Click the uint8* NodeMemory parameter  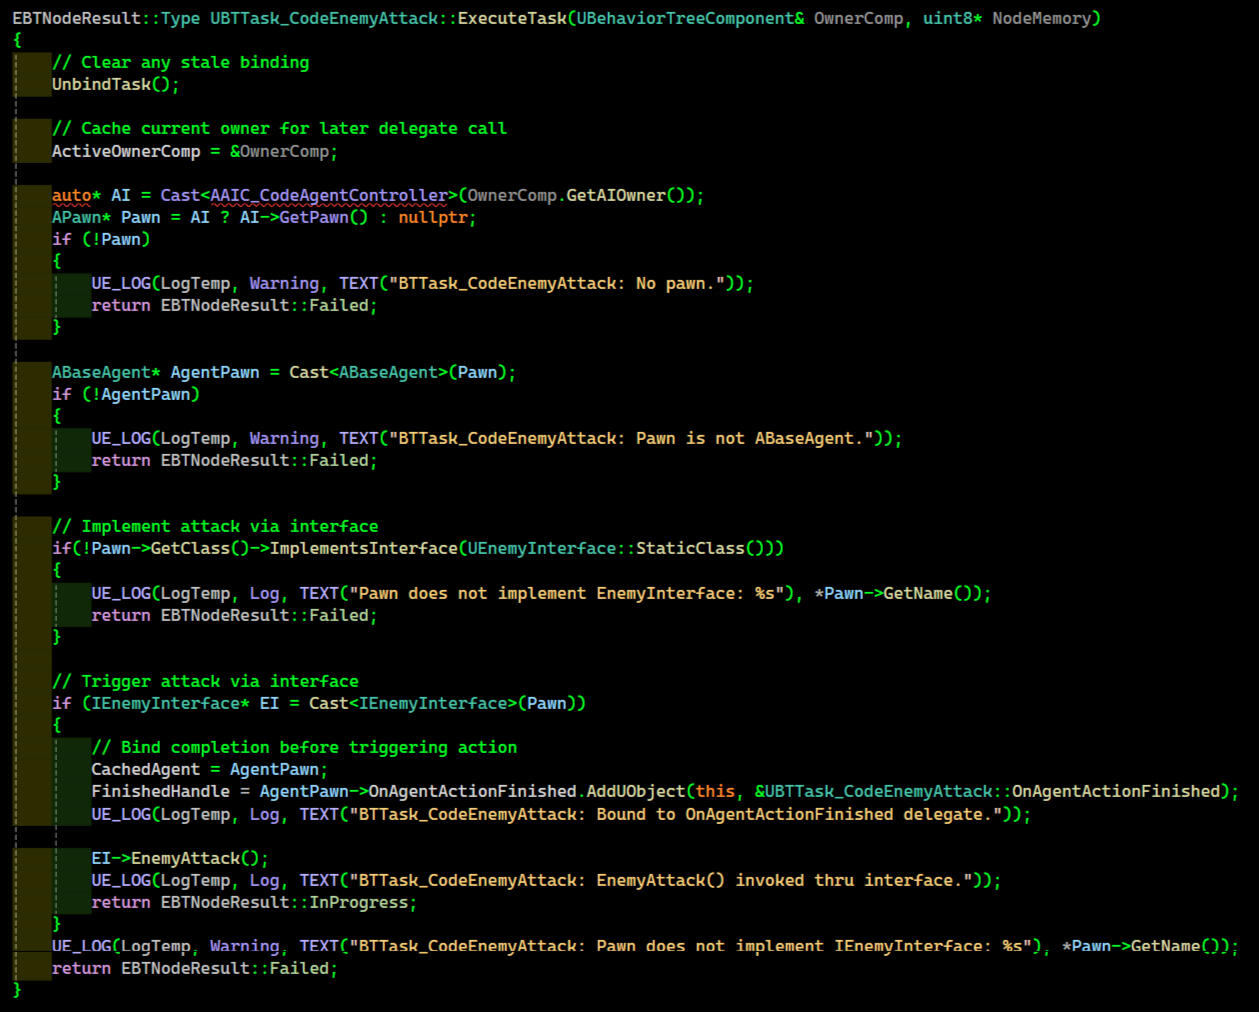tap(1007, 18)
